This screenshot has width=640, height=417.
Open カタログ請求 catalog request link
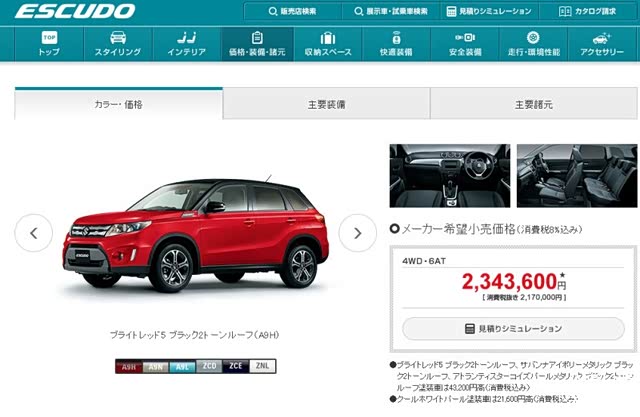[x=587, y=11]
